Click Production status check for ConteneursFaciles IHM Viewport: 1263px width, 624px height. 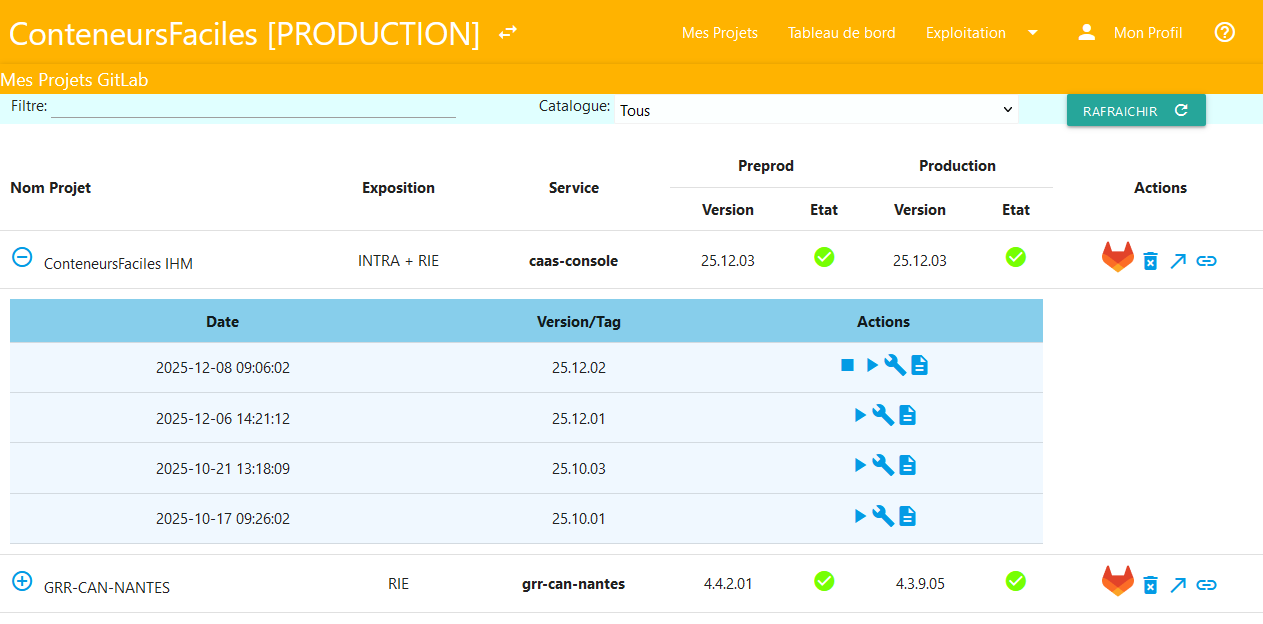(1016, 257)
